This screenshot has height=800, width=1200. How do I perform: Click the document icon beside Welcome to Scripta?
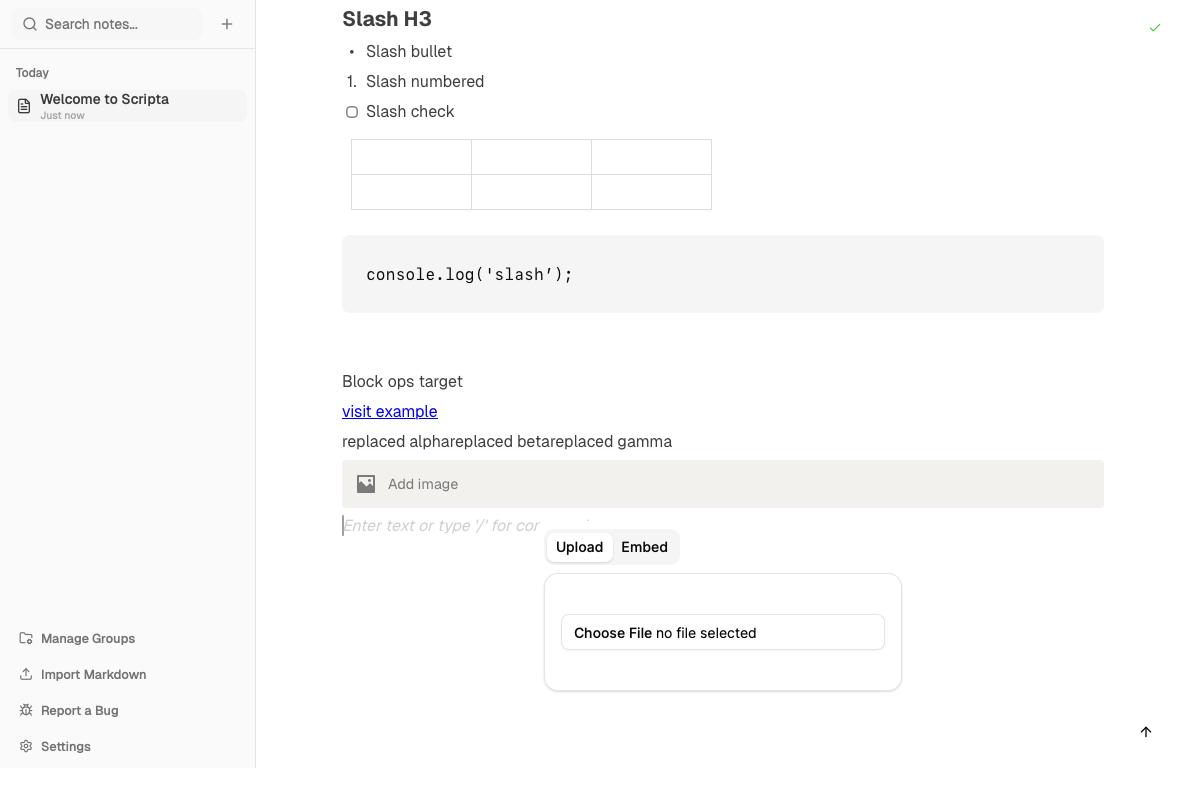click(23, 104)
